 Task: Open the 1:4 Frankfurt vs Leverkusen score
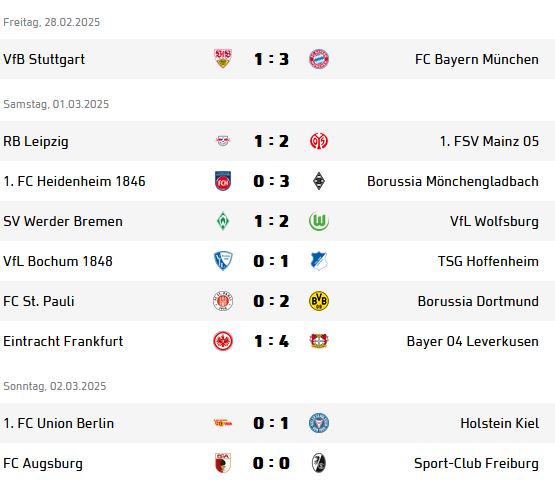[271, 341]
